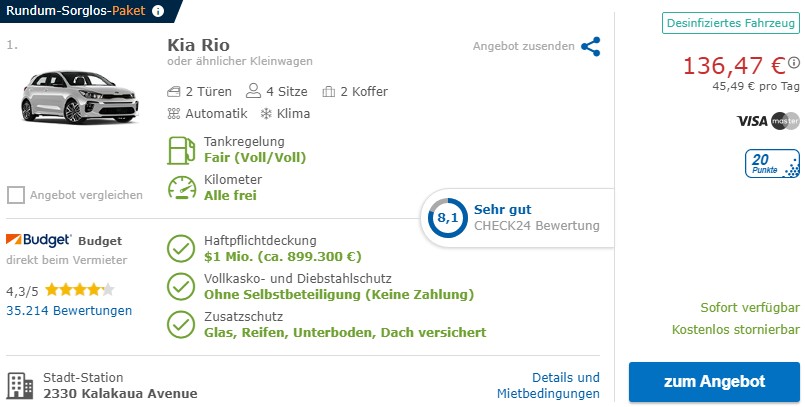The width and height of the screenshot is (805, 407).
Task: Tick the Angebot vergleichen checkbox
Action: tap(16, 195)
